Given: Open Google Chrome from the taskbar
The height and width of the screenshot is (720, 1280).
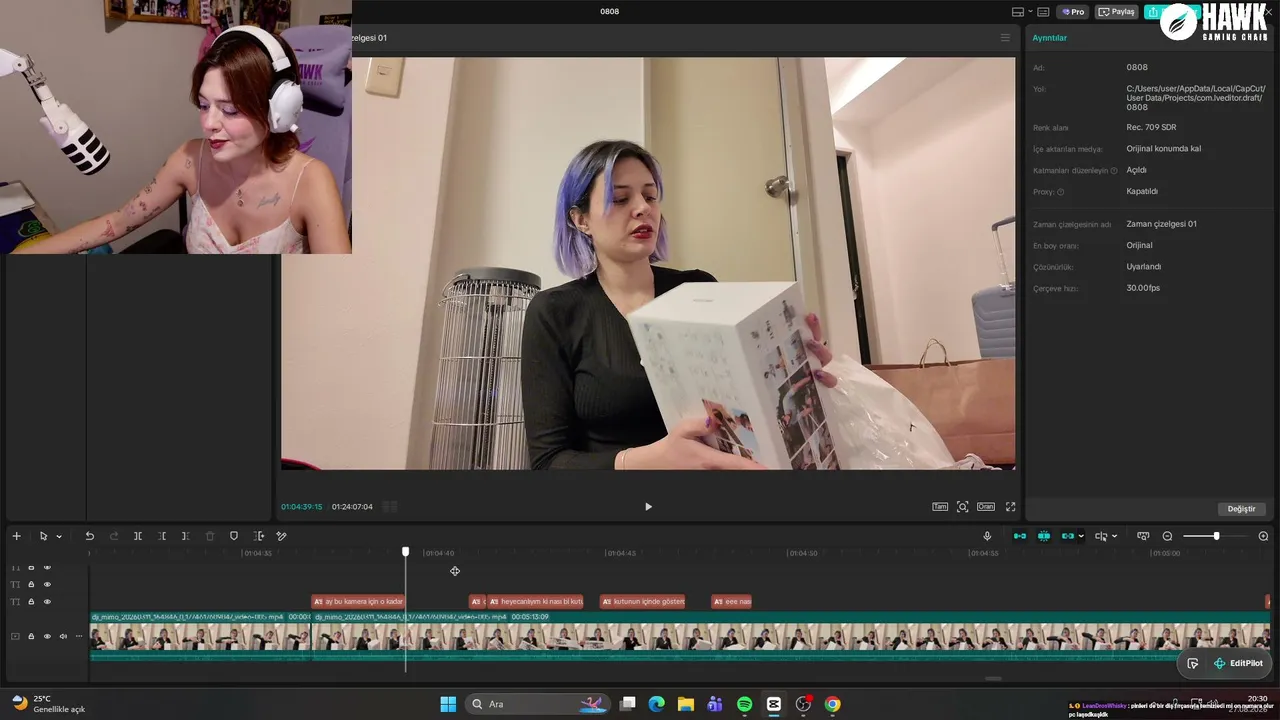Looking at the screenshot, I should (832, 704).
